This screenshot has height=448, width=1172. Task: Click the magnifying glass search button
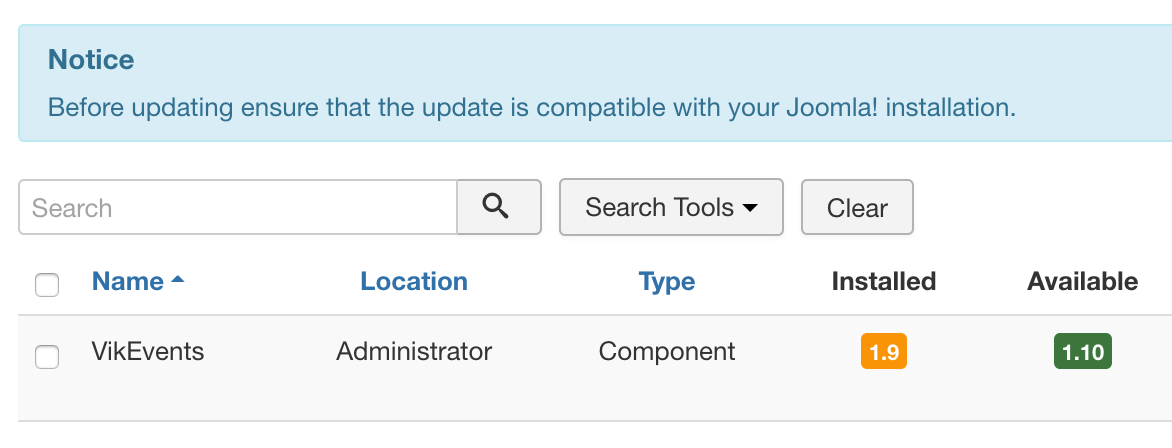point(499,207)
